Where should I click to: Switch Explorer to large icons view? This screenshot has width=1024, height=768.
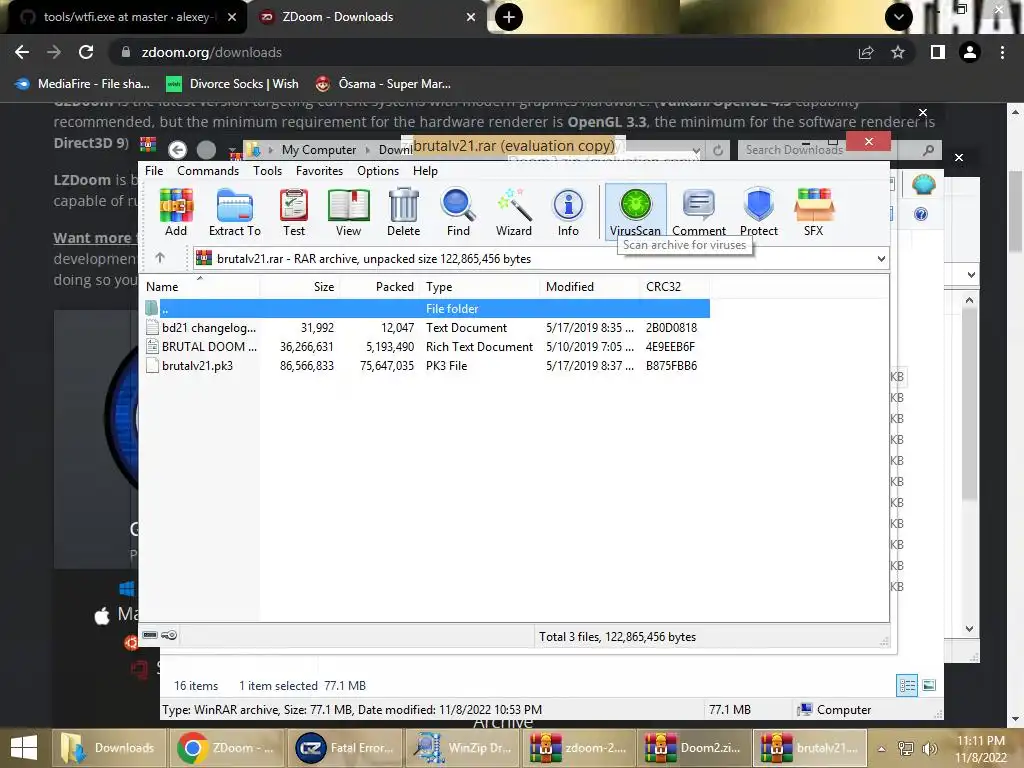tap(929, 685)
